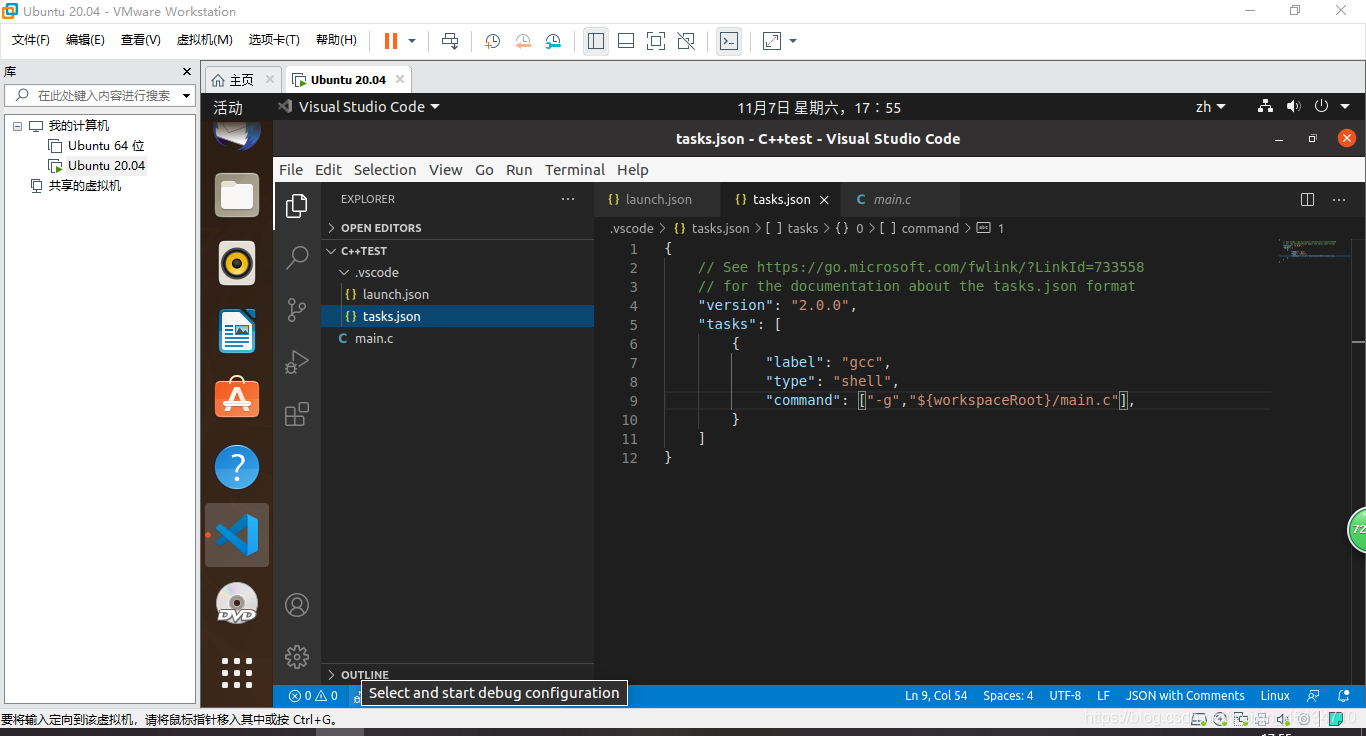Open the zh input language menu

[x=1211, y=107]
